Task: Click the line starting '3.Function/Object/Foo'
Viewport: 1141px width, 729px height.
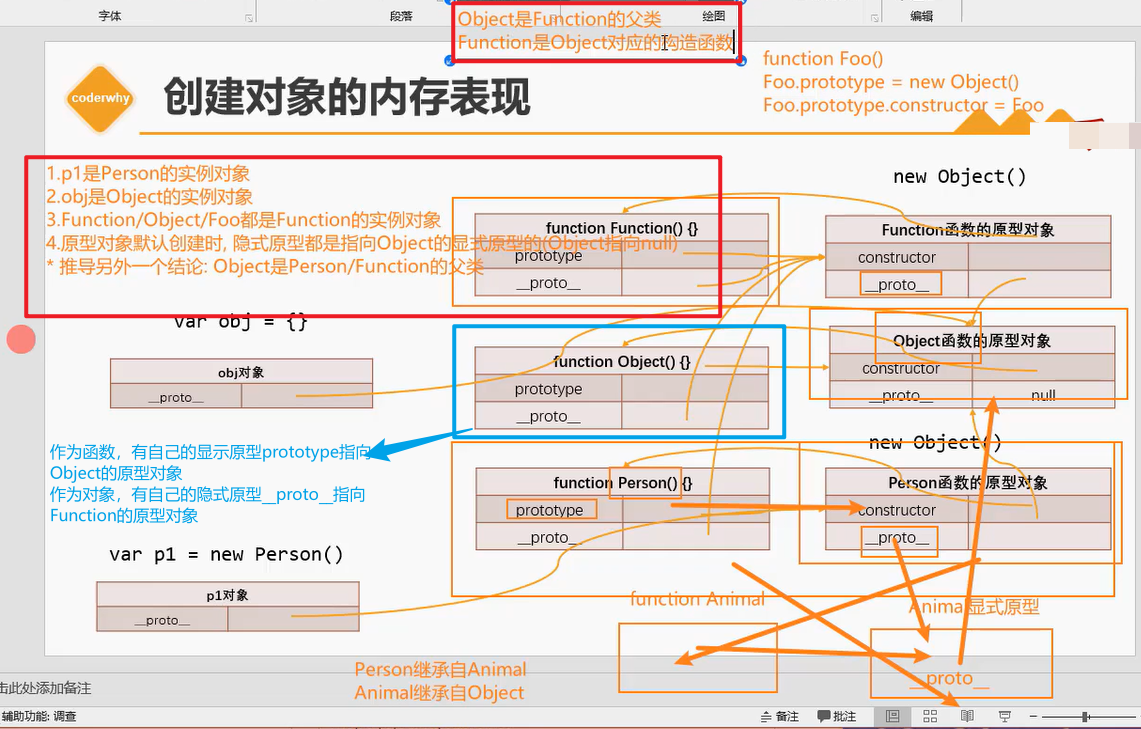Action: point(244,220)
